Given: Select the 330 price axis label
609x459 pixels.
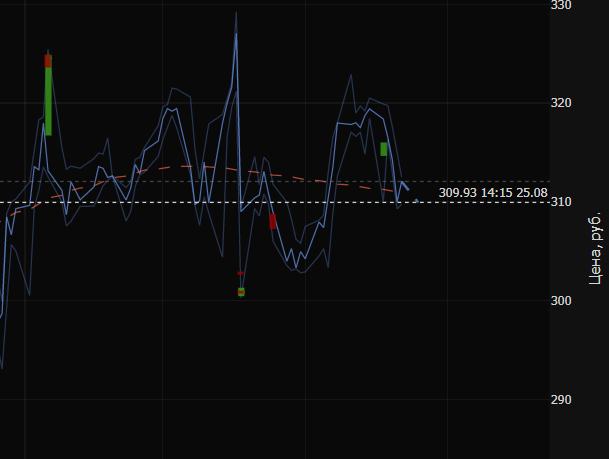Looking at the screenshot, I should pos(561,5).
